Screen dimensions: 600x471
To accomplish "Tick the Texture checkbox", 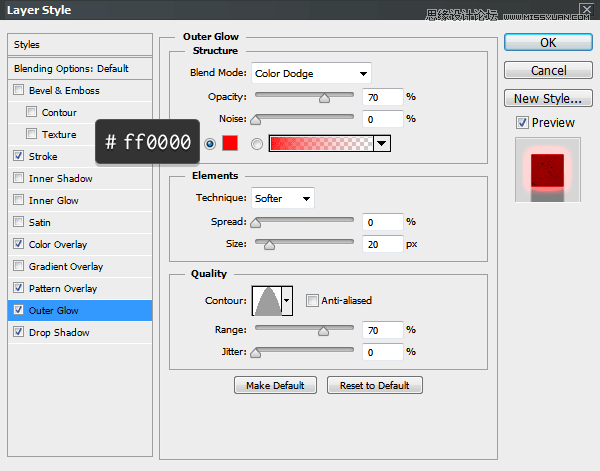I will (31, 134).
